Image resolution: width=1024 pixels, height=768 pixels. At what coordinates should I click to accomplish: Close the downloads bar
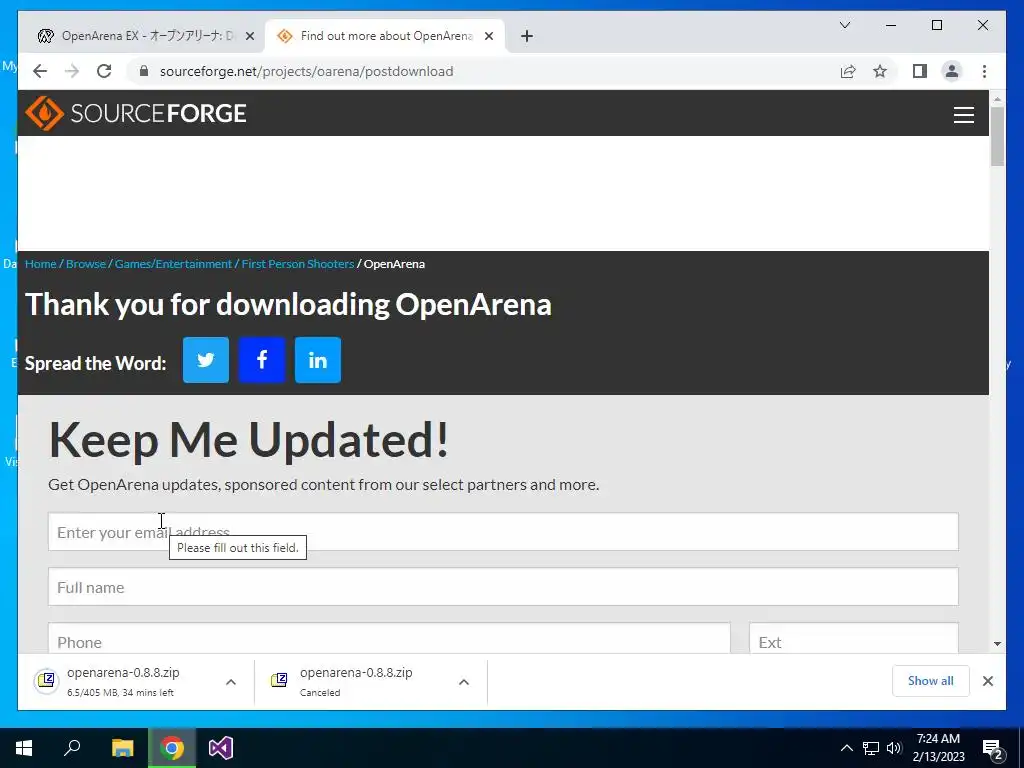(x=987, y=681)
